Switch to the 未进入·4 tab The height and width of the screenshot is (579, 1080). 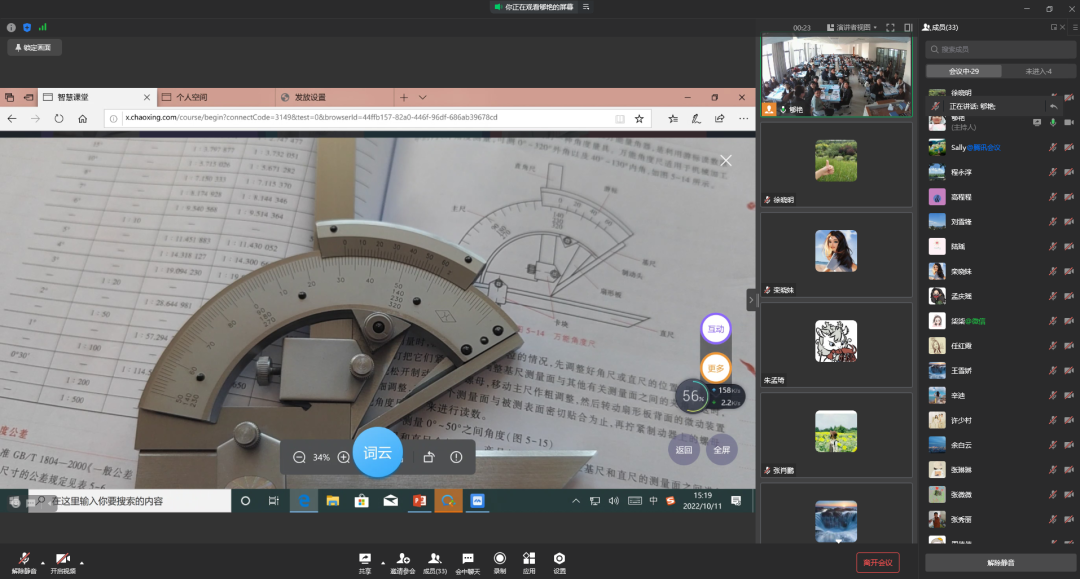(1039, 72)
